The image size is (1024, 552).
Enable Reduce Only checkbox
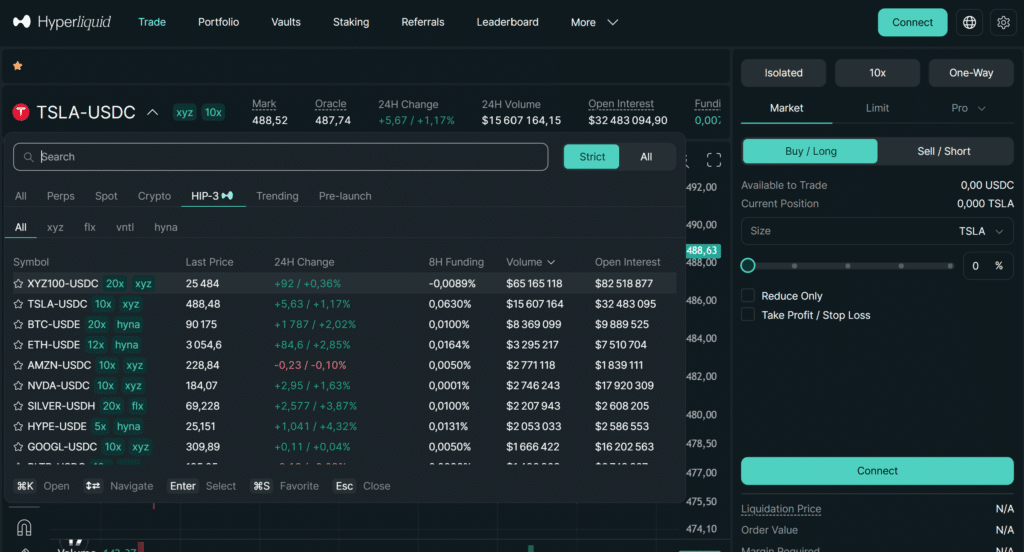[x=748, y=296]
